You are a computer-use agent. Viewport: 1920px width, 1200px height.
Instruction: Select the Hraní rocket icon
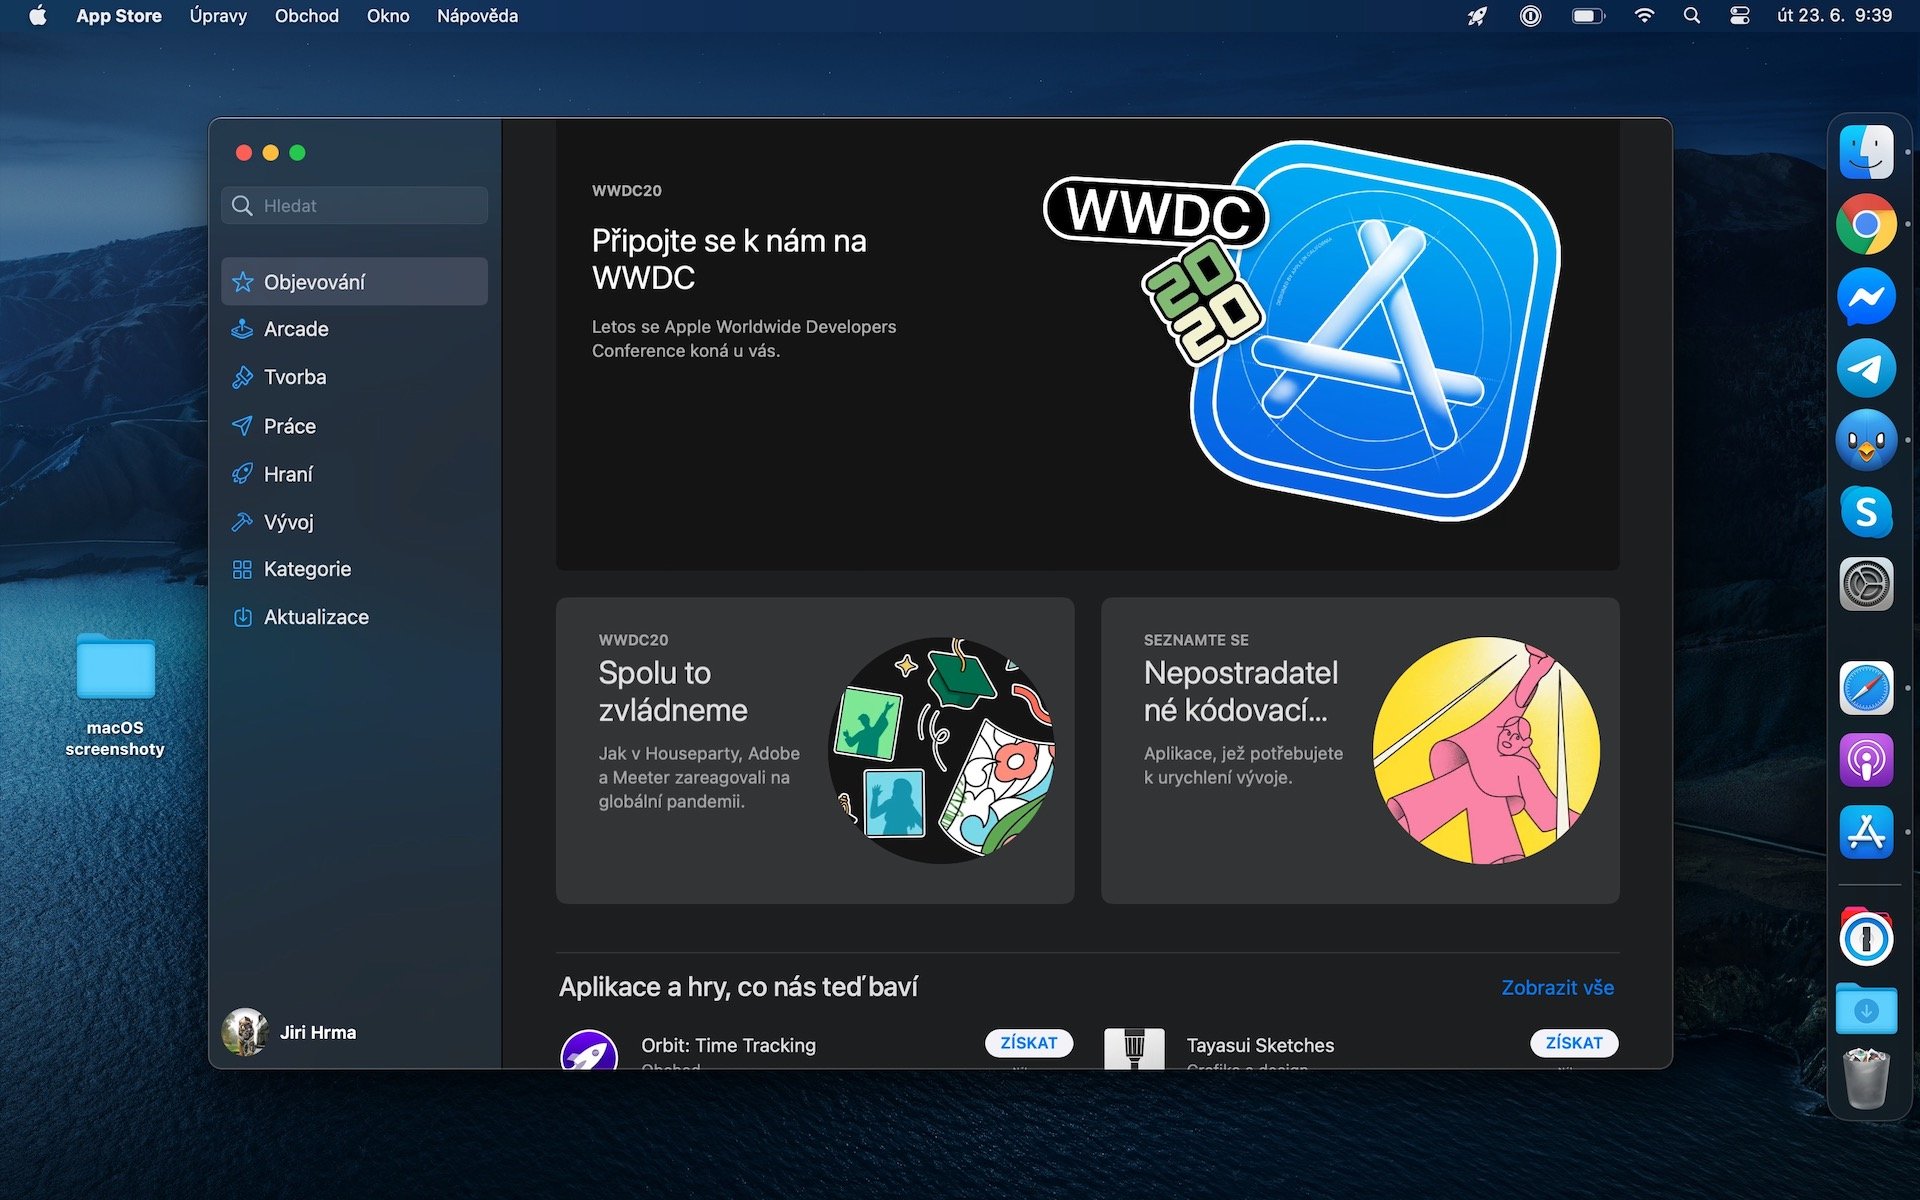pos(242,474)
